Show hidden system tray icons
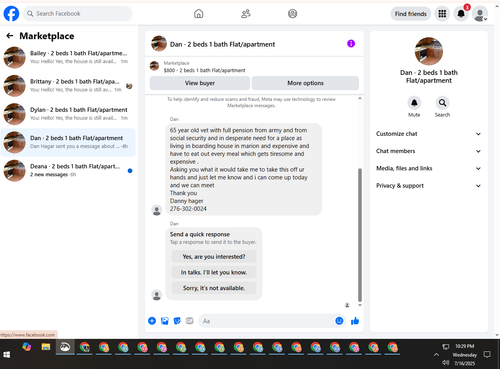 [436, 355]
